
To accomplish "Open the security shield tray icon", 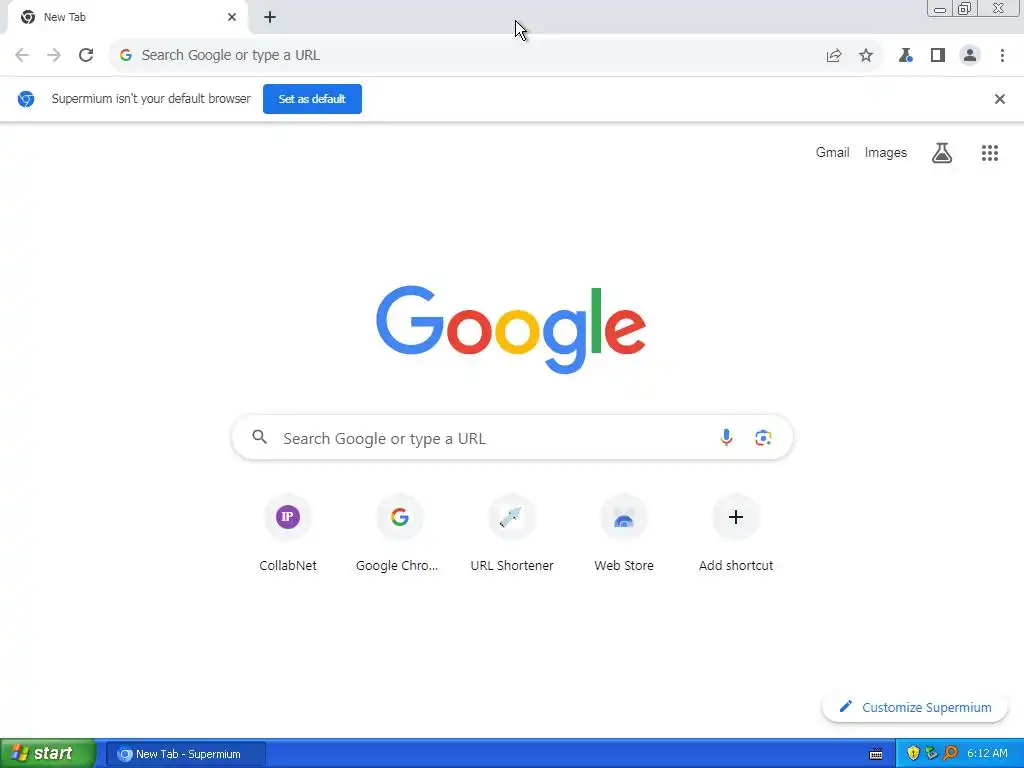I will (x=913, y=754).
